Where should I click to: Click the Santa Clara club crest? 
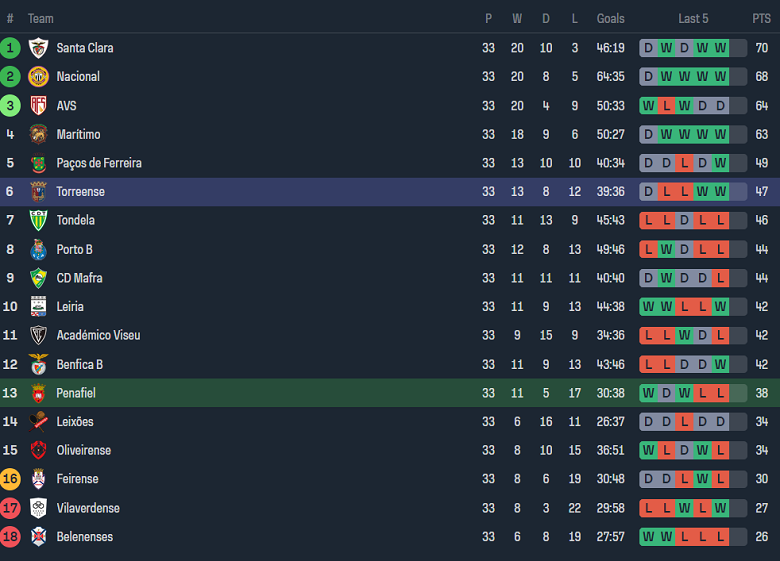tap(38, 48)
